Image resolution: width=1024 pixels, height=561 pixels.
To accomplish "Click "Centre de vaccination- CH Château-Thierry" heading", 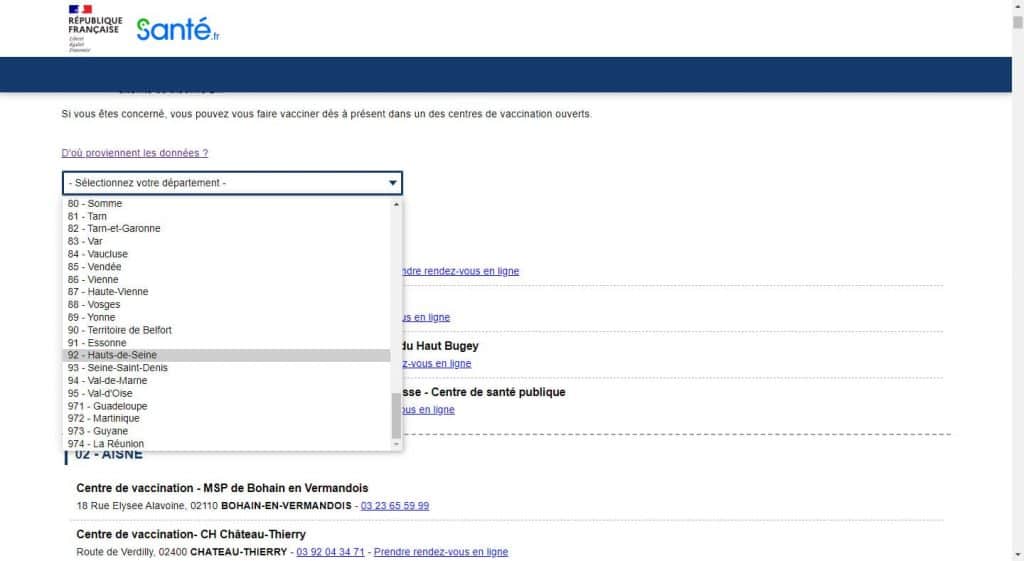I will point(191,534).
